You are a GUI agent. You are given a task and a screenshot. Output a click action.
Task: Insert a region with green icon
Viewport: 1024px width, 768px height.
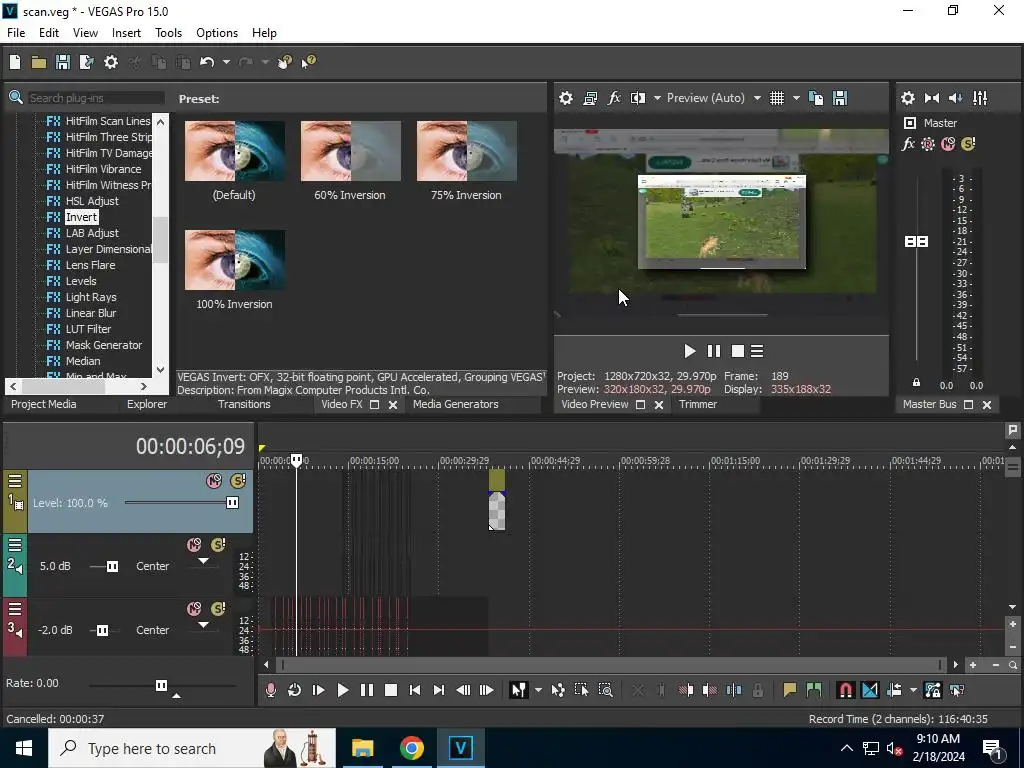(x=814, y=690)
